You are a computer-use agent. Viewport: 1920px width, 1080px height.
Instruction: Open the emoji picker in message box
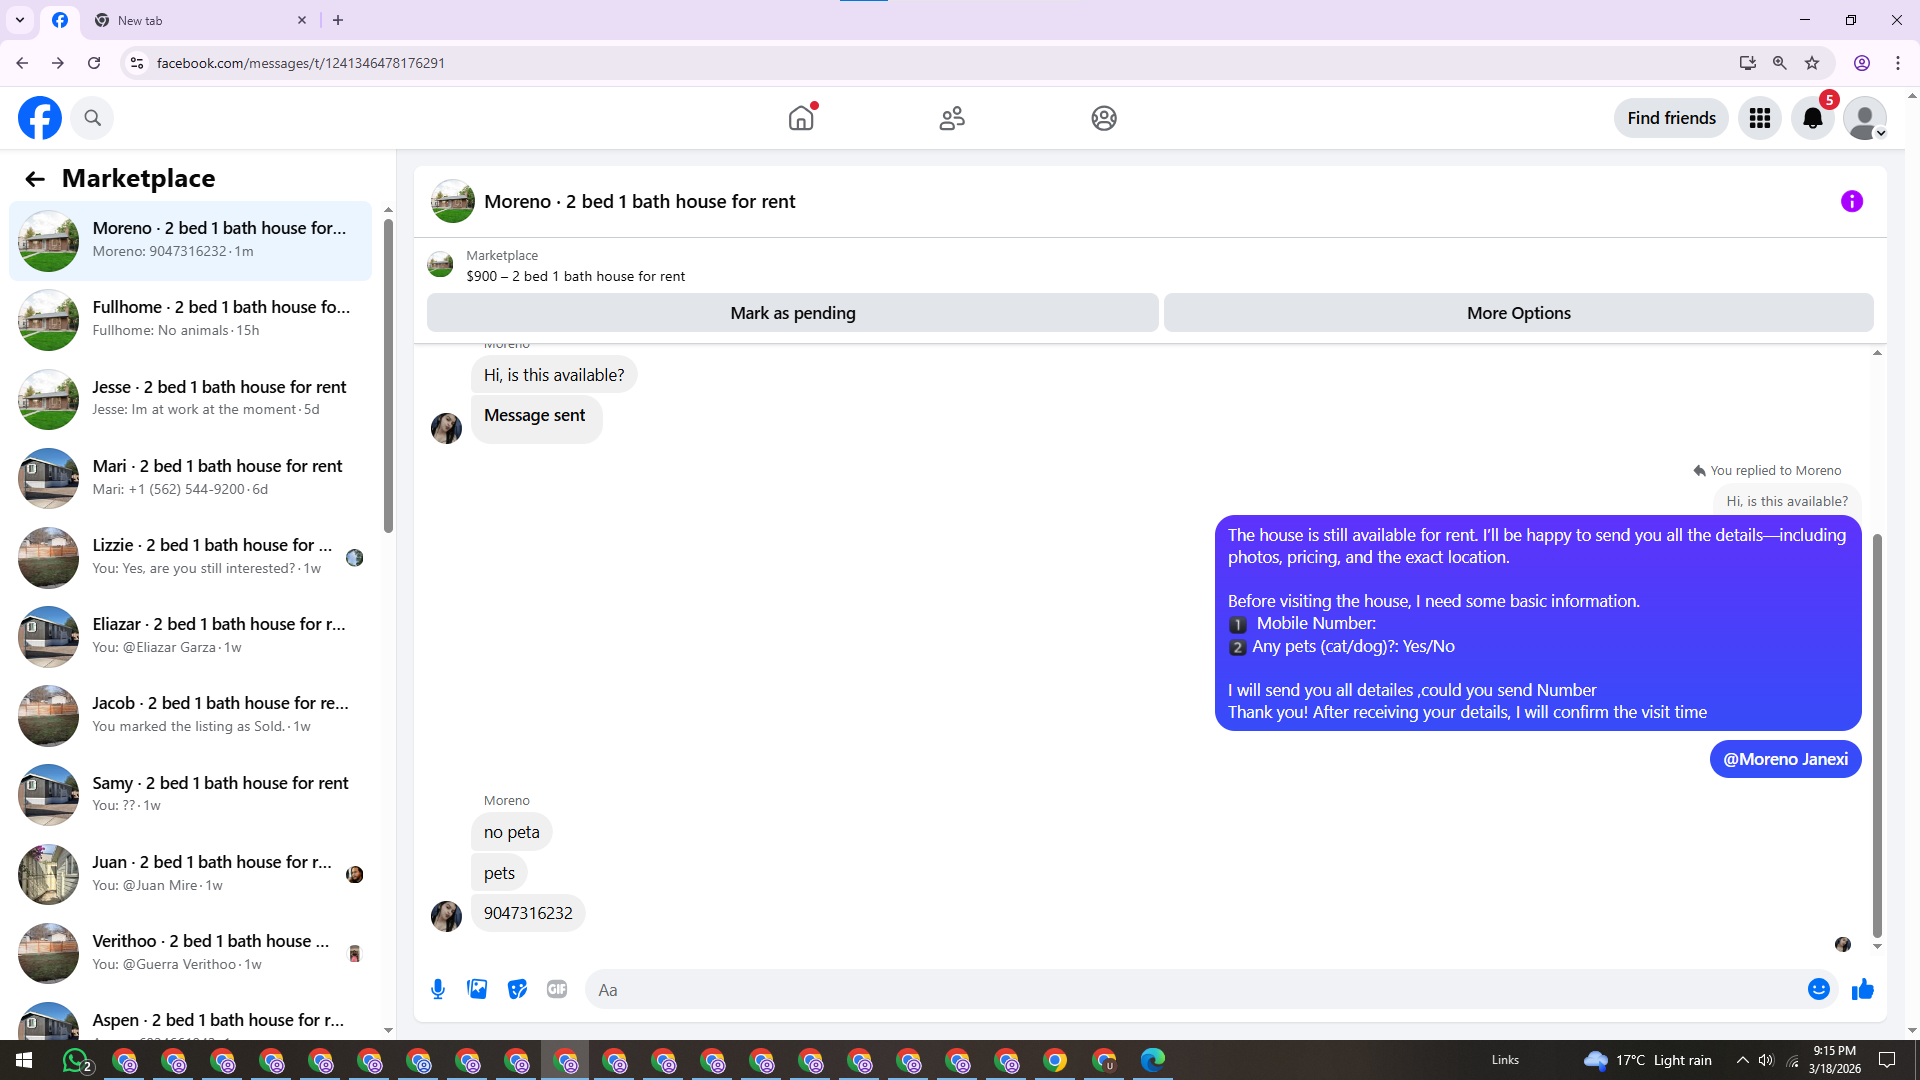pos(1818,989)
